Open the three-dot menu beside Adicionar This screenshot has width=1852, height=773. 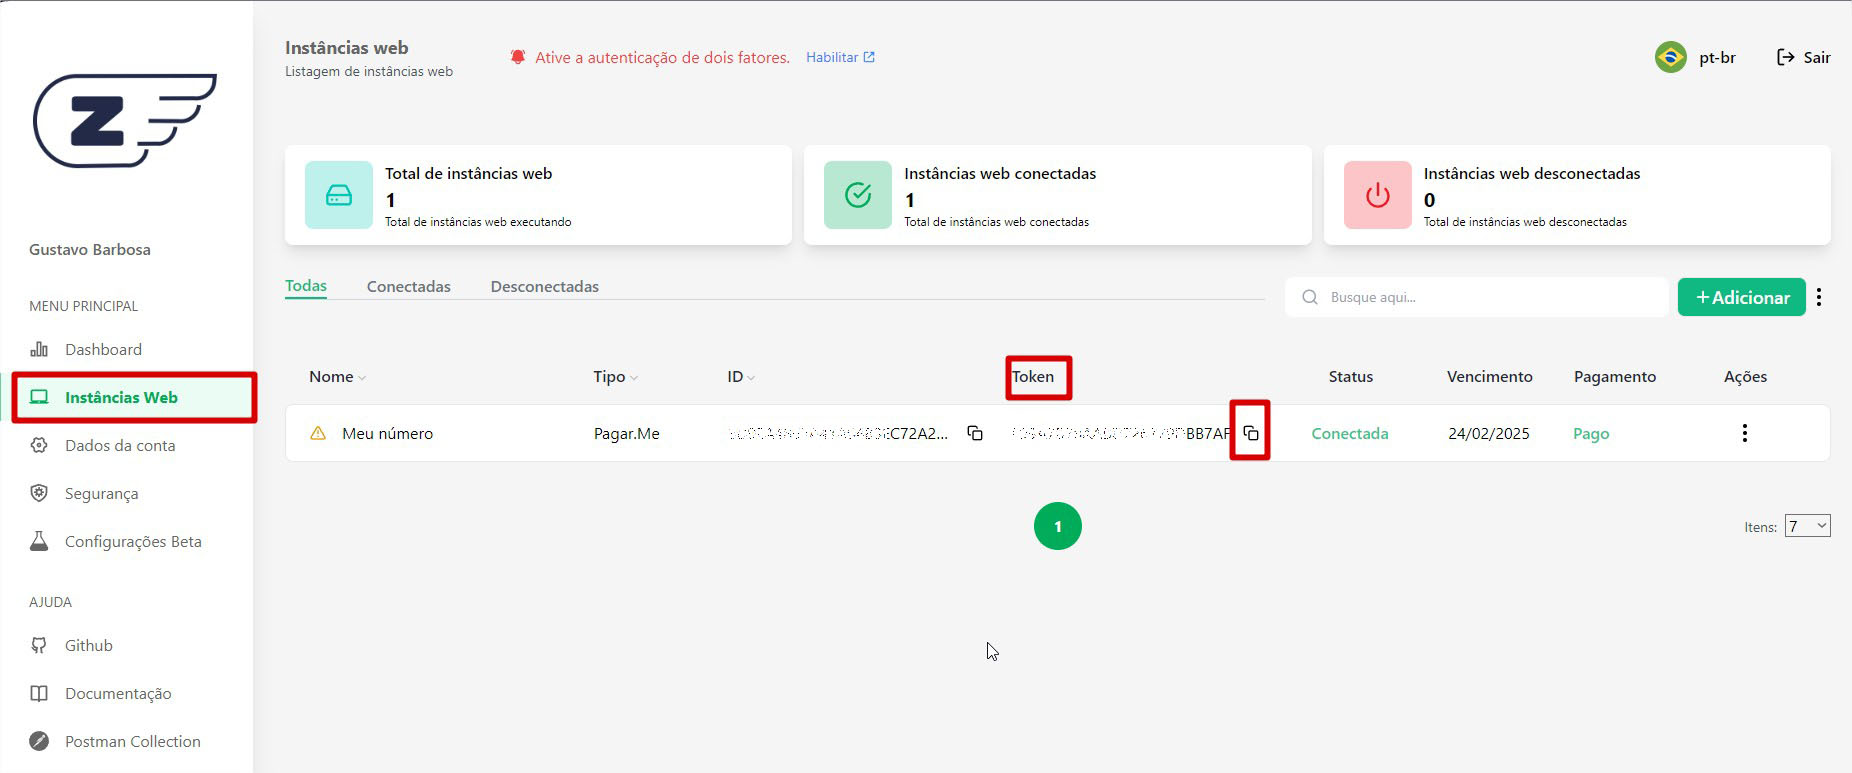(x=1819, y=297)
